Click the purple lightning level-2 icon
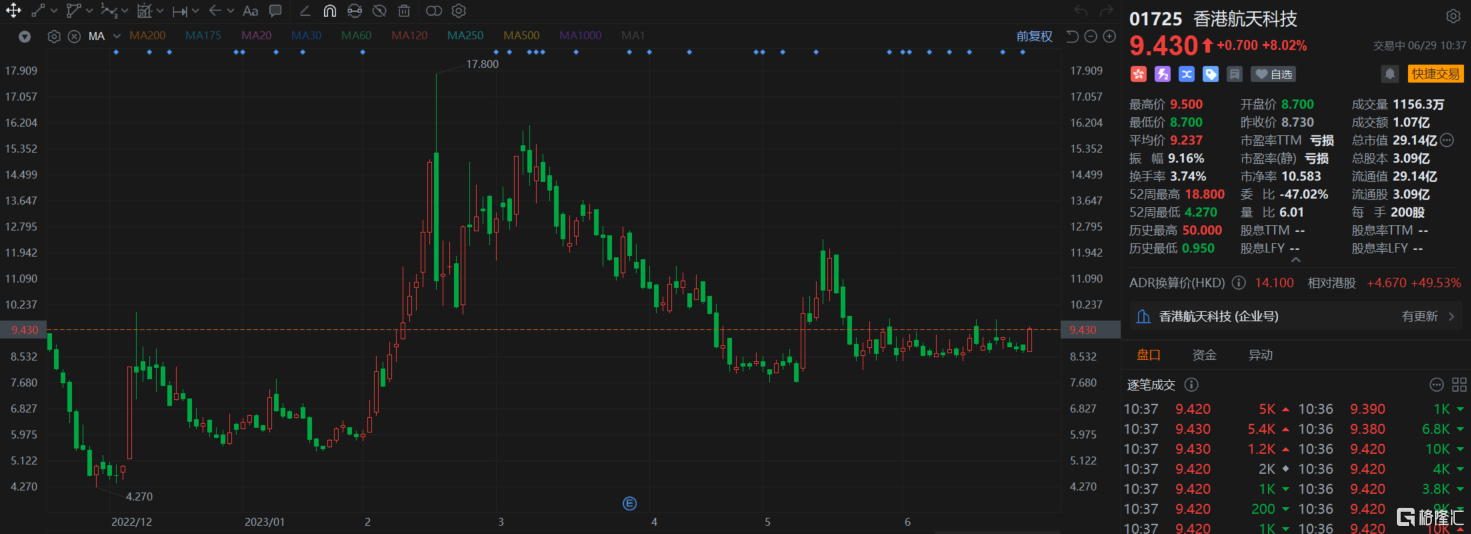The height and width of the screenshot is (534, 1471). [1162, 74]
